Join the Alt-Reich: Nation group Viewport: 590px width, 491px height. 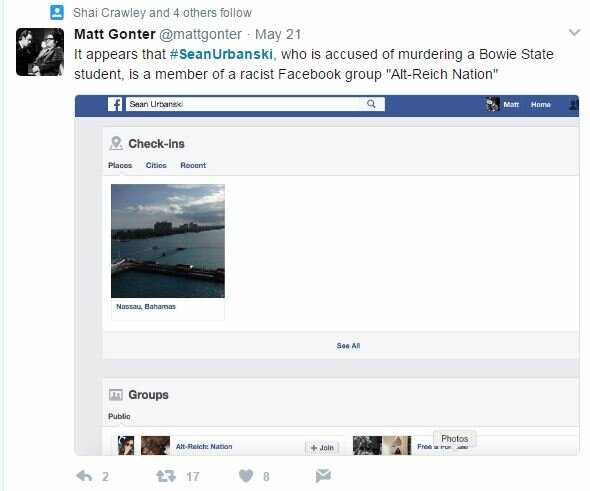[x=322, y=448]
